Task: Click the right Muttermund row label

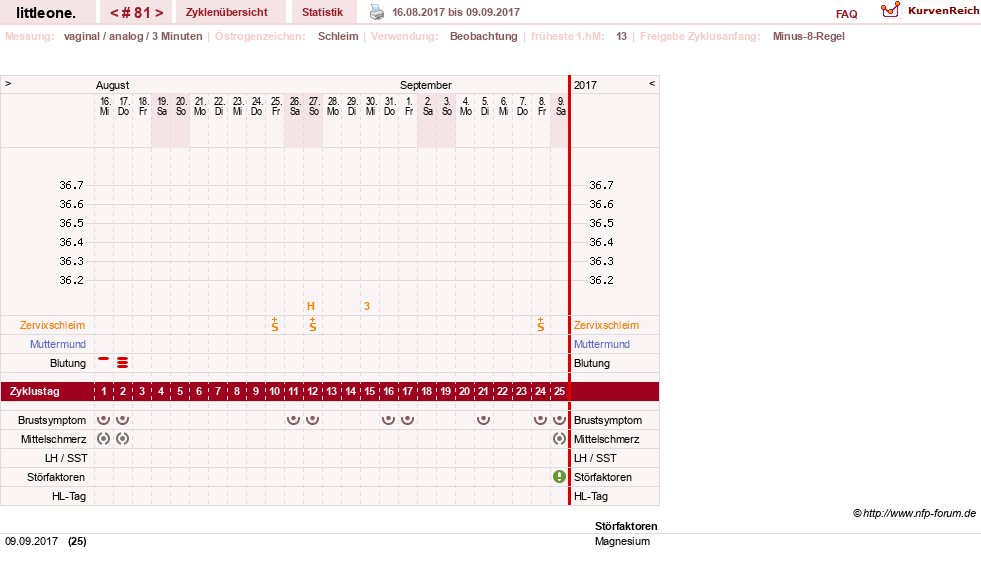Action: [x=602, y=344]
